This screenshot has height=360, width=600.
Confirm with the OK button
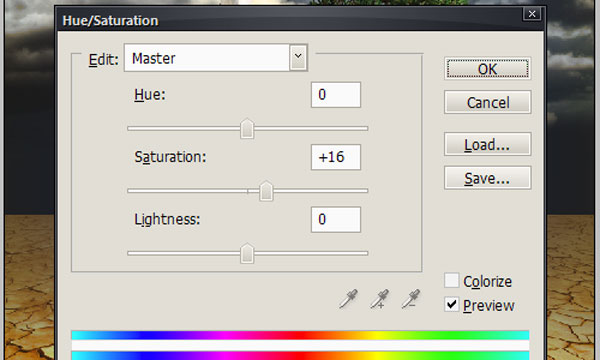pyautogui.click(x=488, y=69)
